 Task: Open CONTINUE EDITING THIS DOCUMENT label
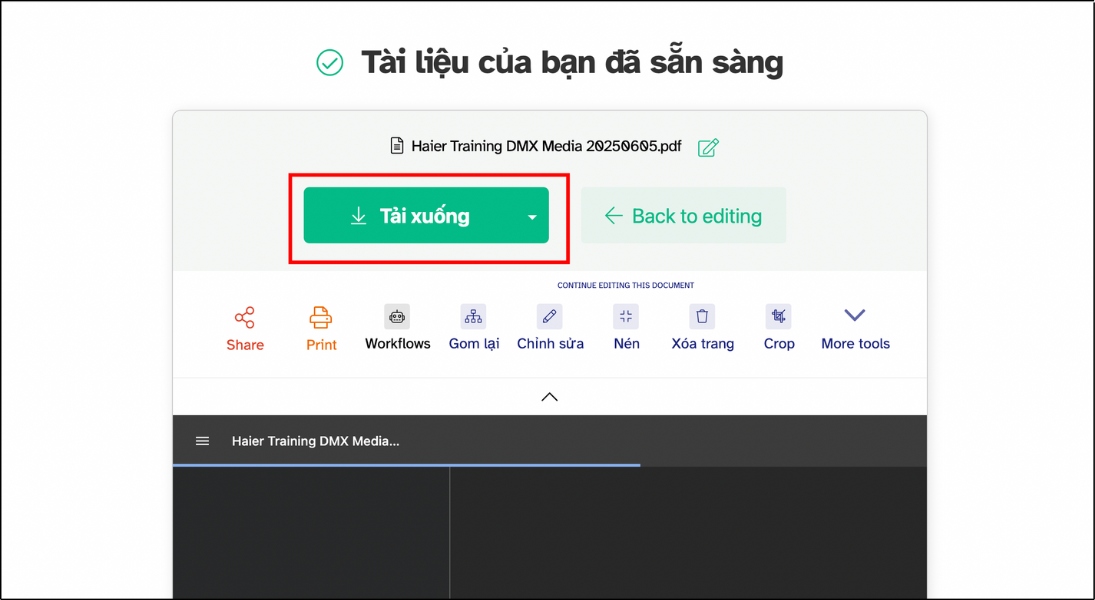(x=624, y=285)
